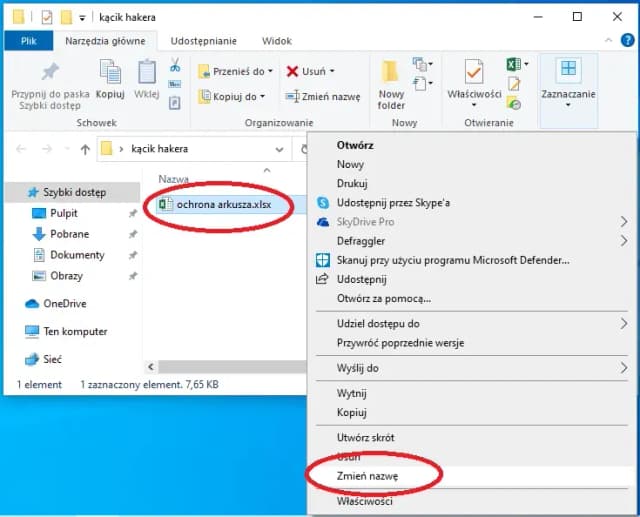Expand the Kopiuj do dropdown

263,97
